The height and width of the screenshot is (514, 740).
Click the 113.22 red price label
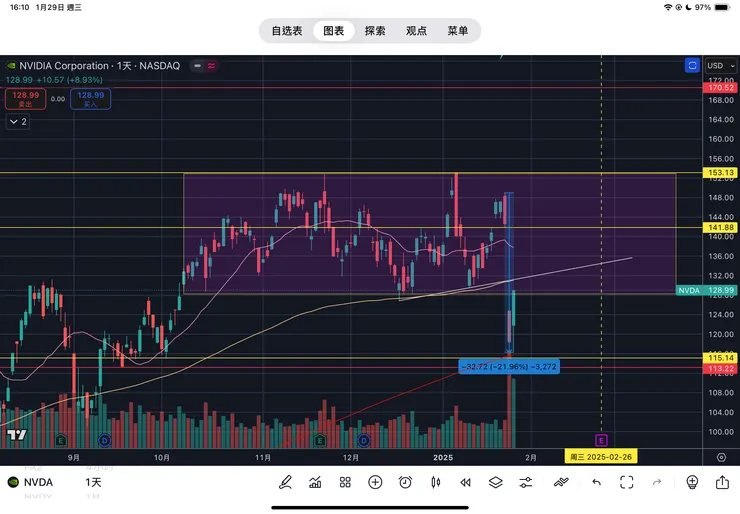tap(721, 369)
